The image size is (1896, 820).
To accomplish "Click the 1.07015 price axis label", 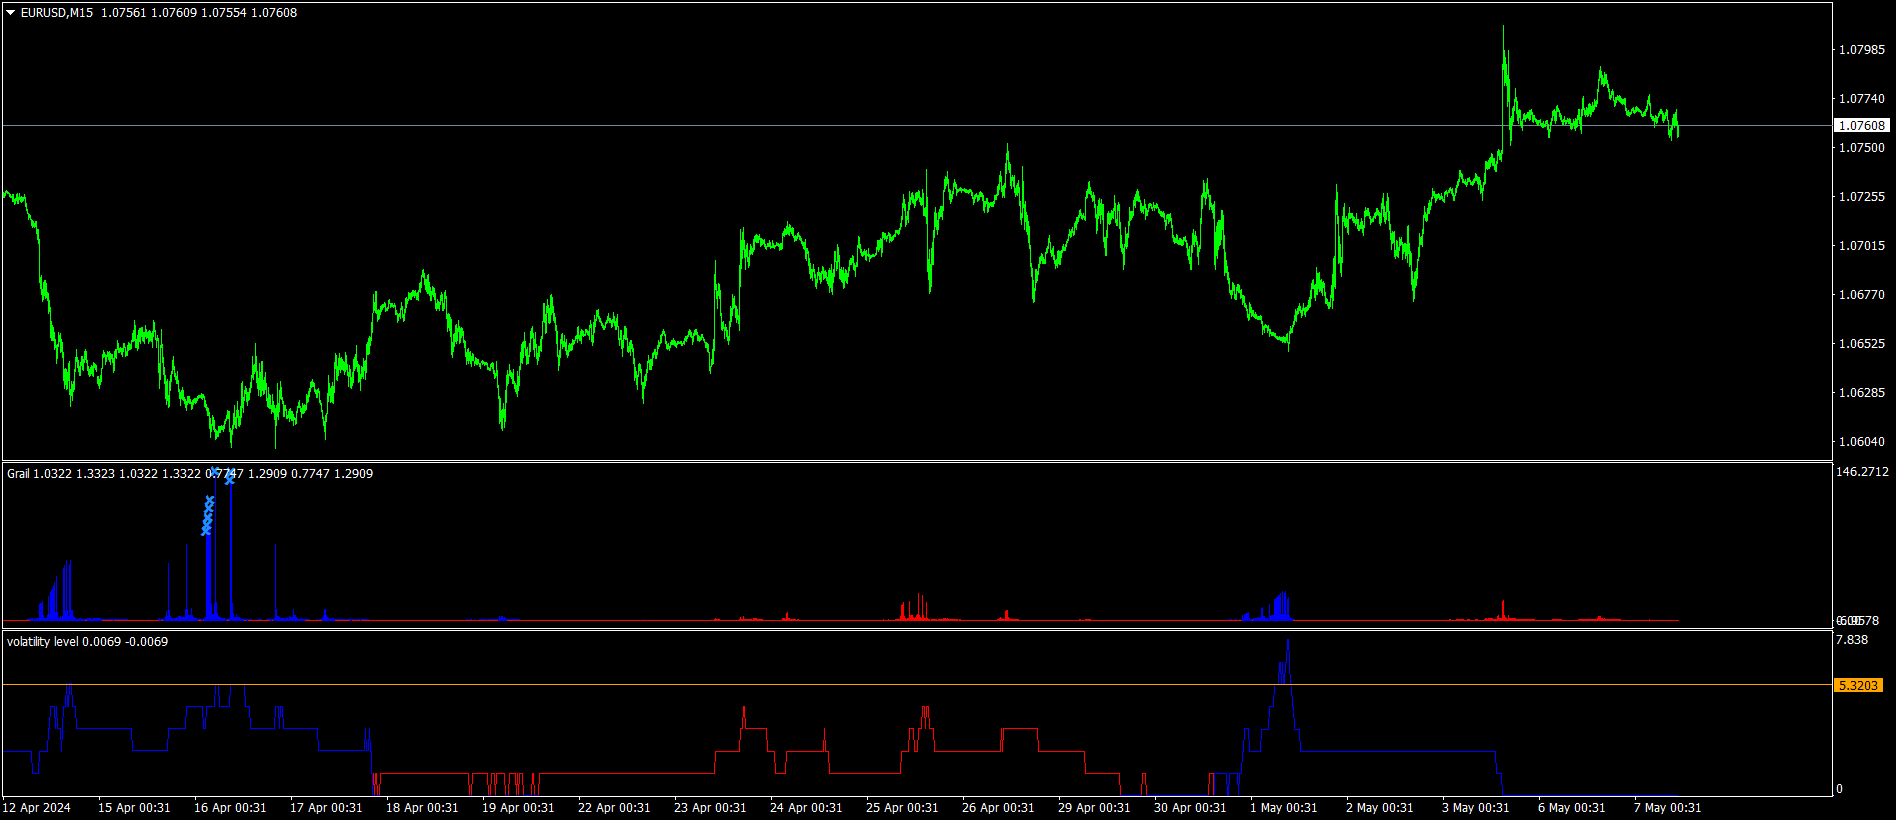I will pyautogui.click(x=1862, y=246).
